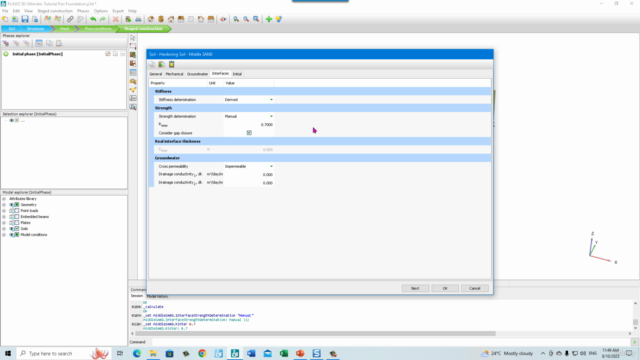Switch to the Groundwater tab

coord(198,74)
